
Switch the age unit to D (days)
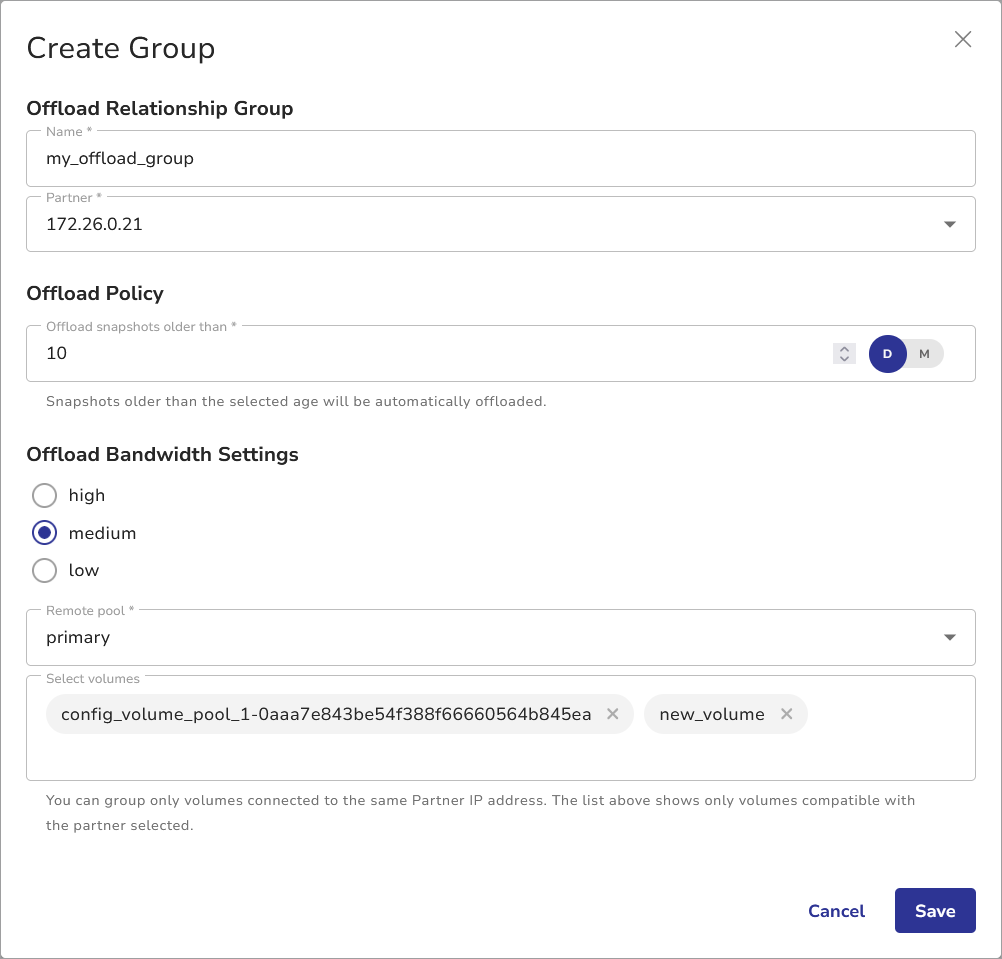[887, 354]
